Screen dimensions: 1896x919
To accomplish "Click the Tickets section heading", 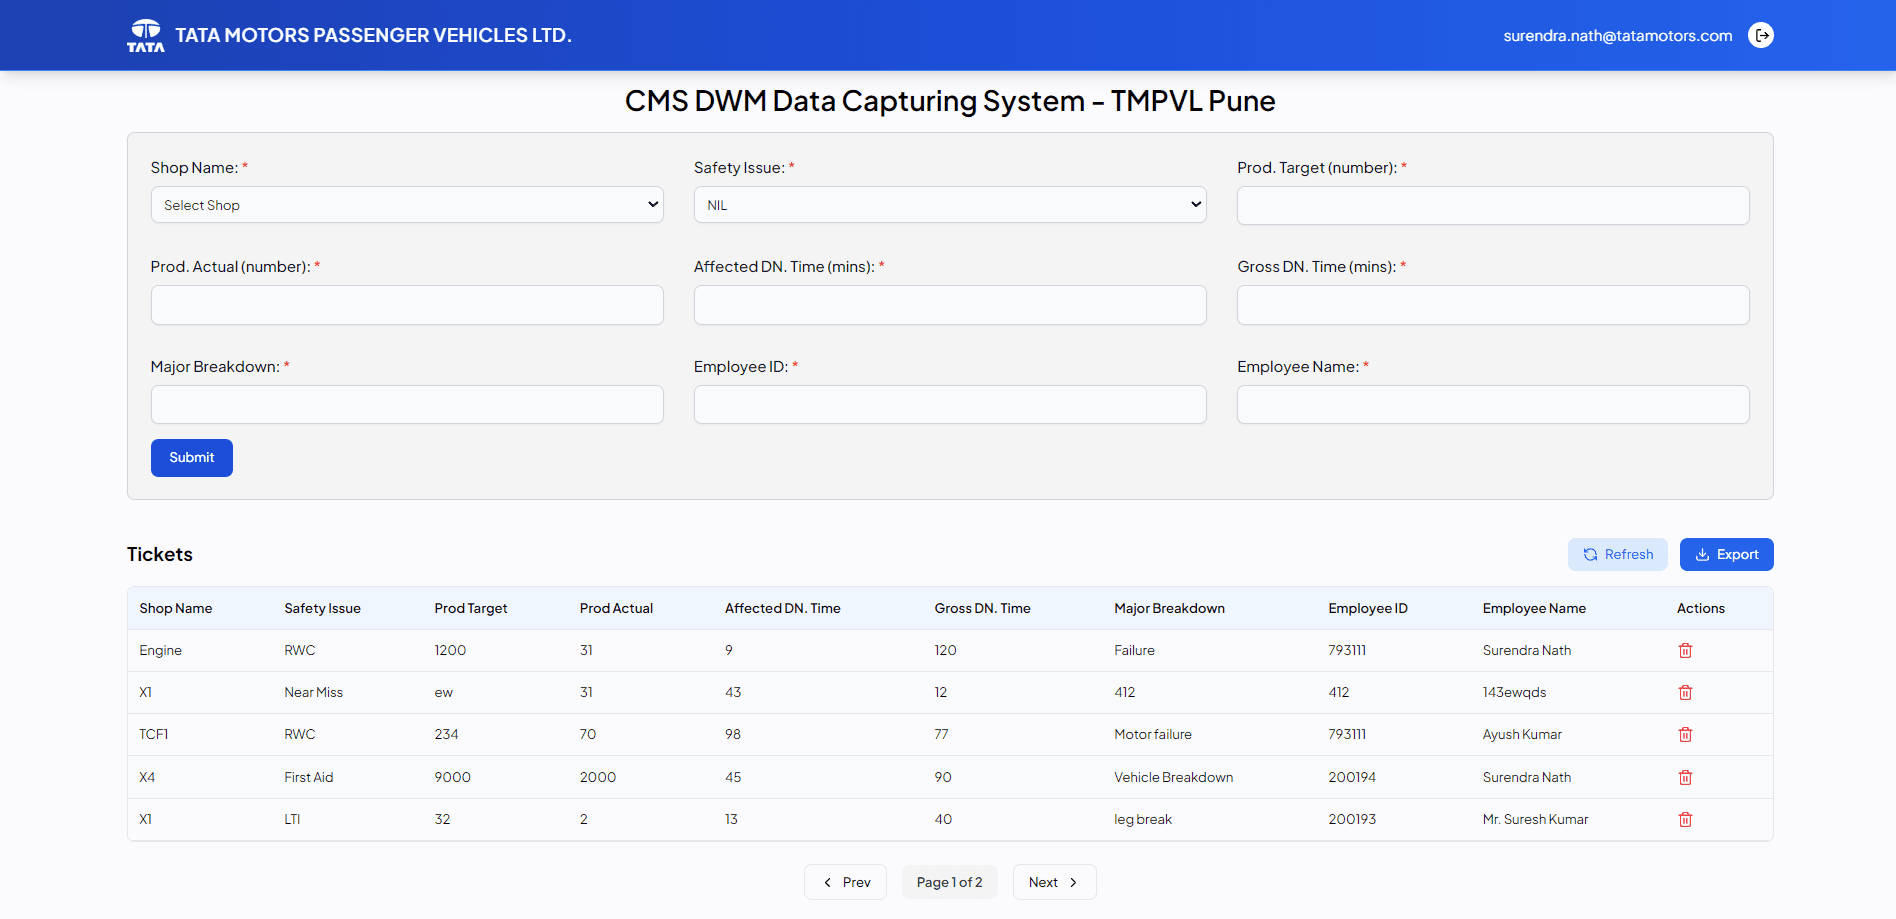I will coord(160,554).
